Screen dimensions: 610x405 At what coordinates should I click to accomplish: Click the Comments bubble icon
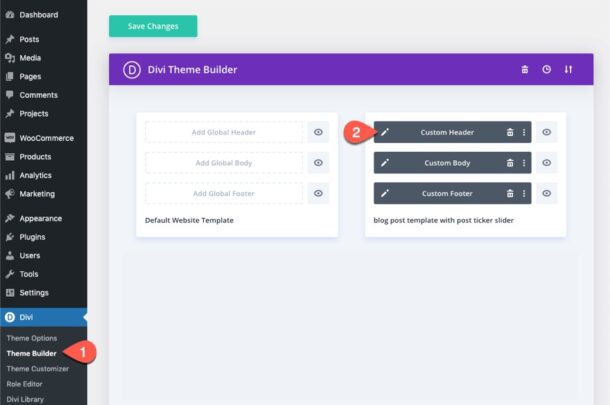point(10,95)
